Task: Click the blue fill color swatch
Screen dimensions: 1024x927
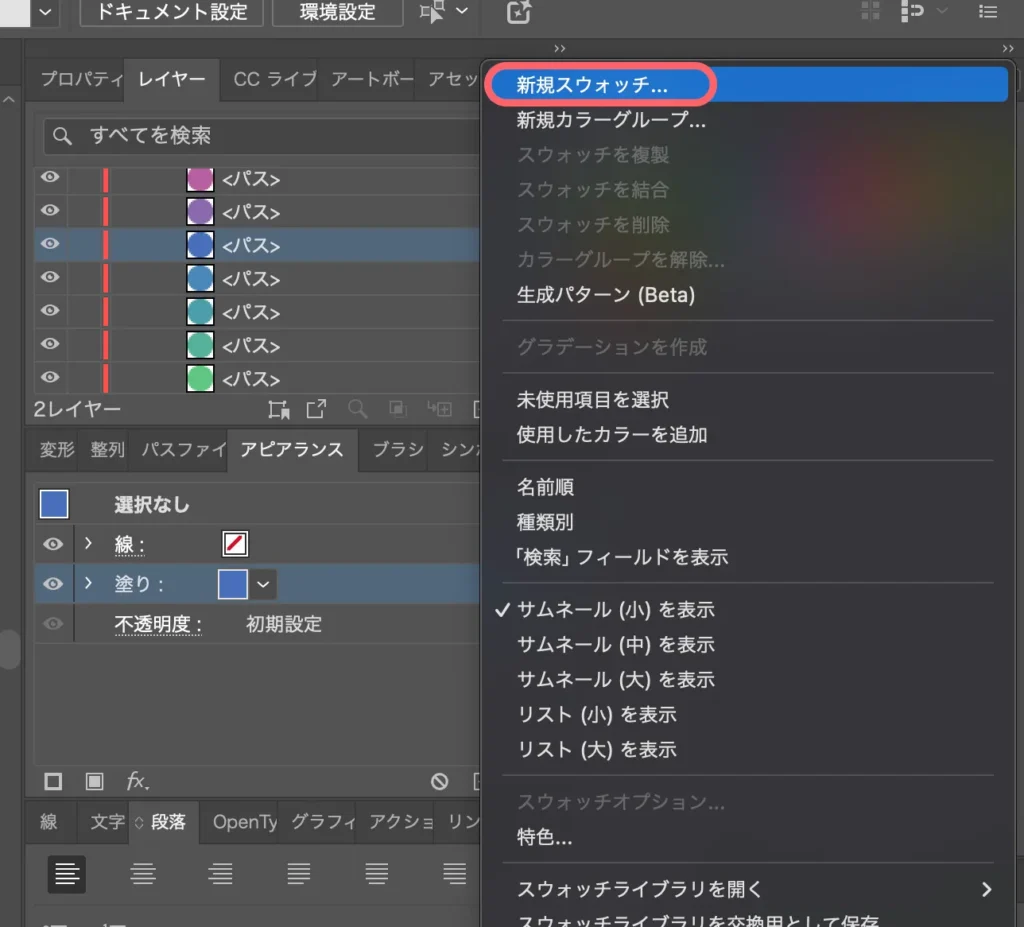Action: click(231, 584)
